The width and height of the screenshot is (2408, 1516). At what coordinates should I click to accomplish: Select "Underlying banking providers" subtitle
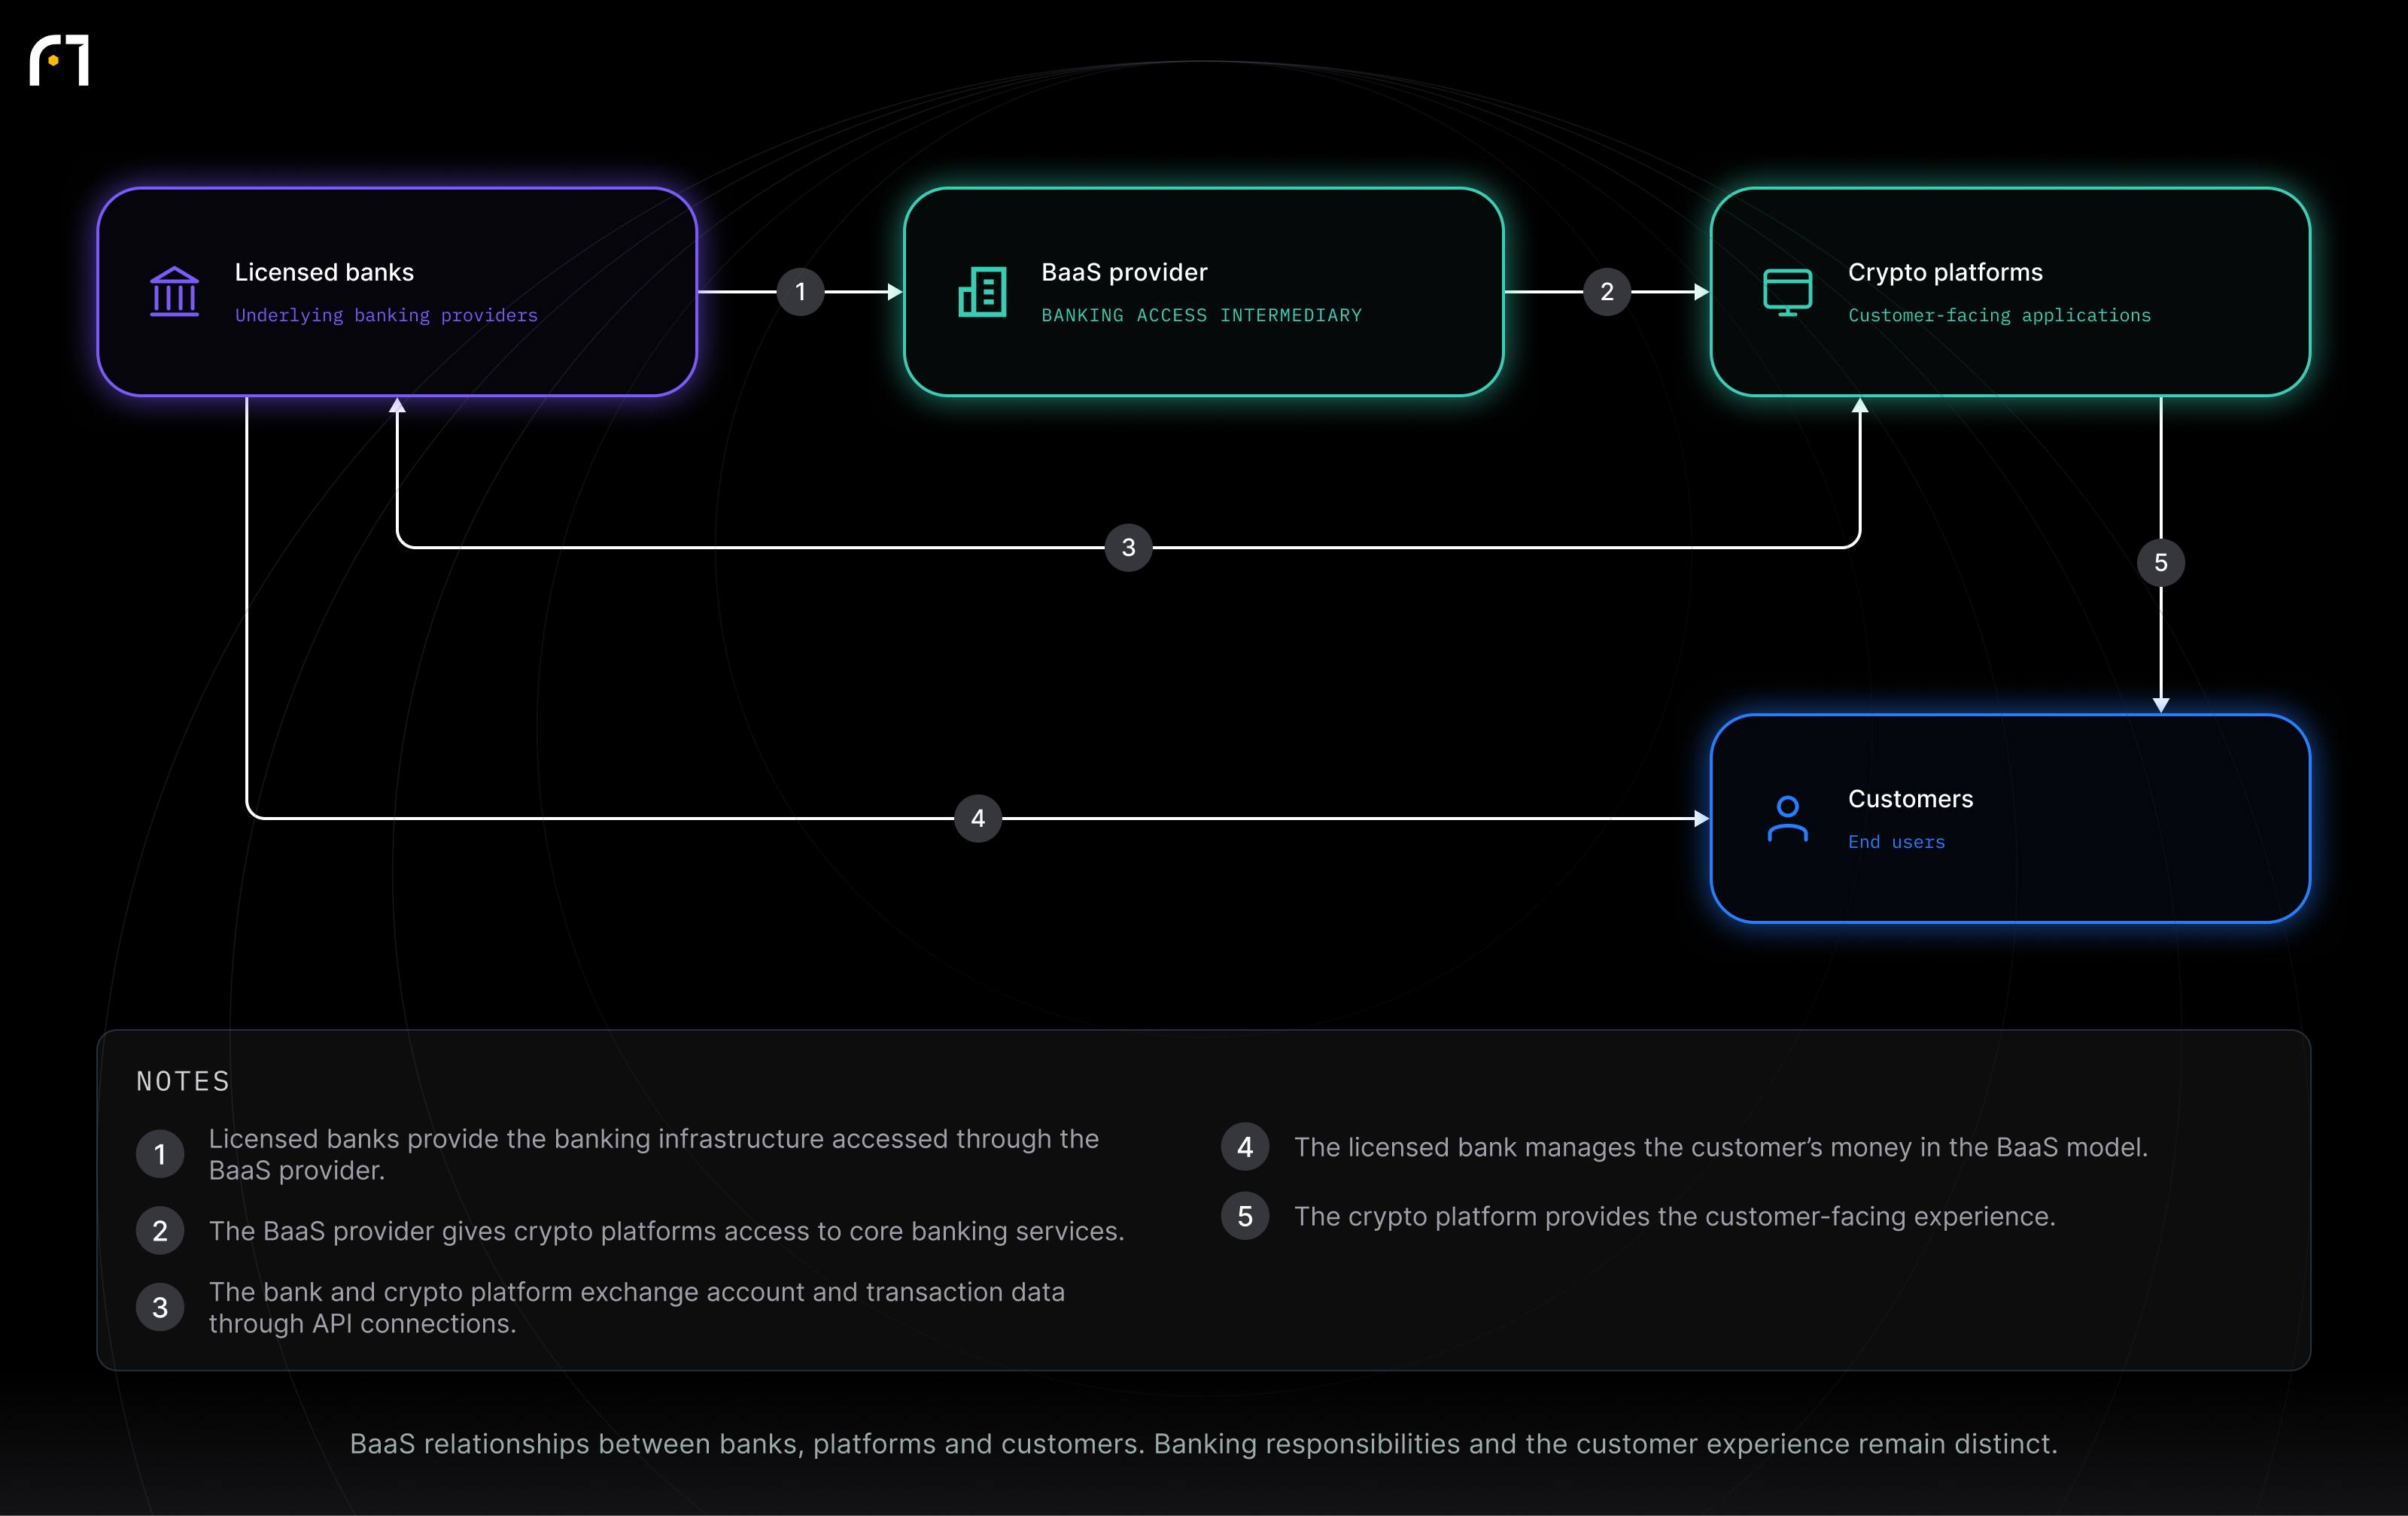point(386,316)
